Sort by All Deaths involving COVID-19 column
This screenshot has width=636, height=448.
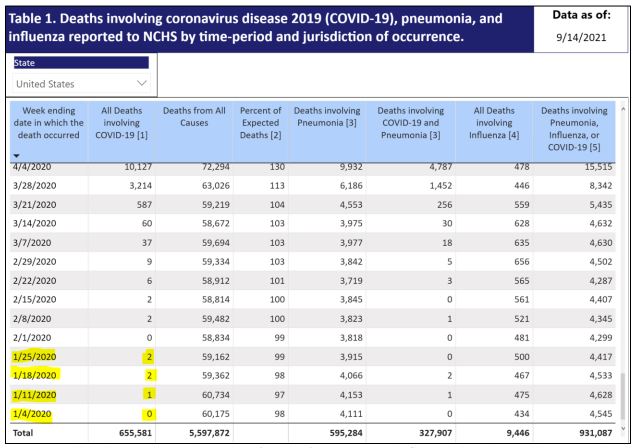point(121,123)
